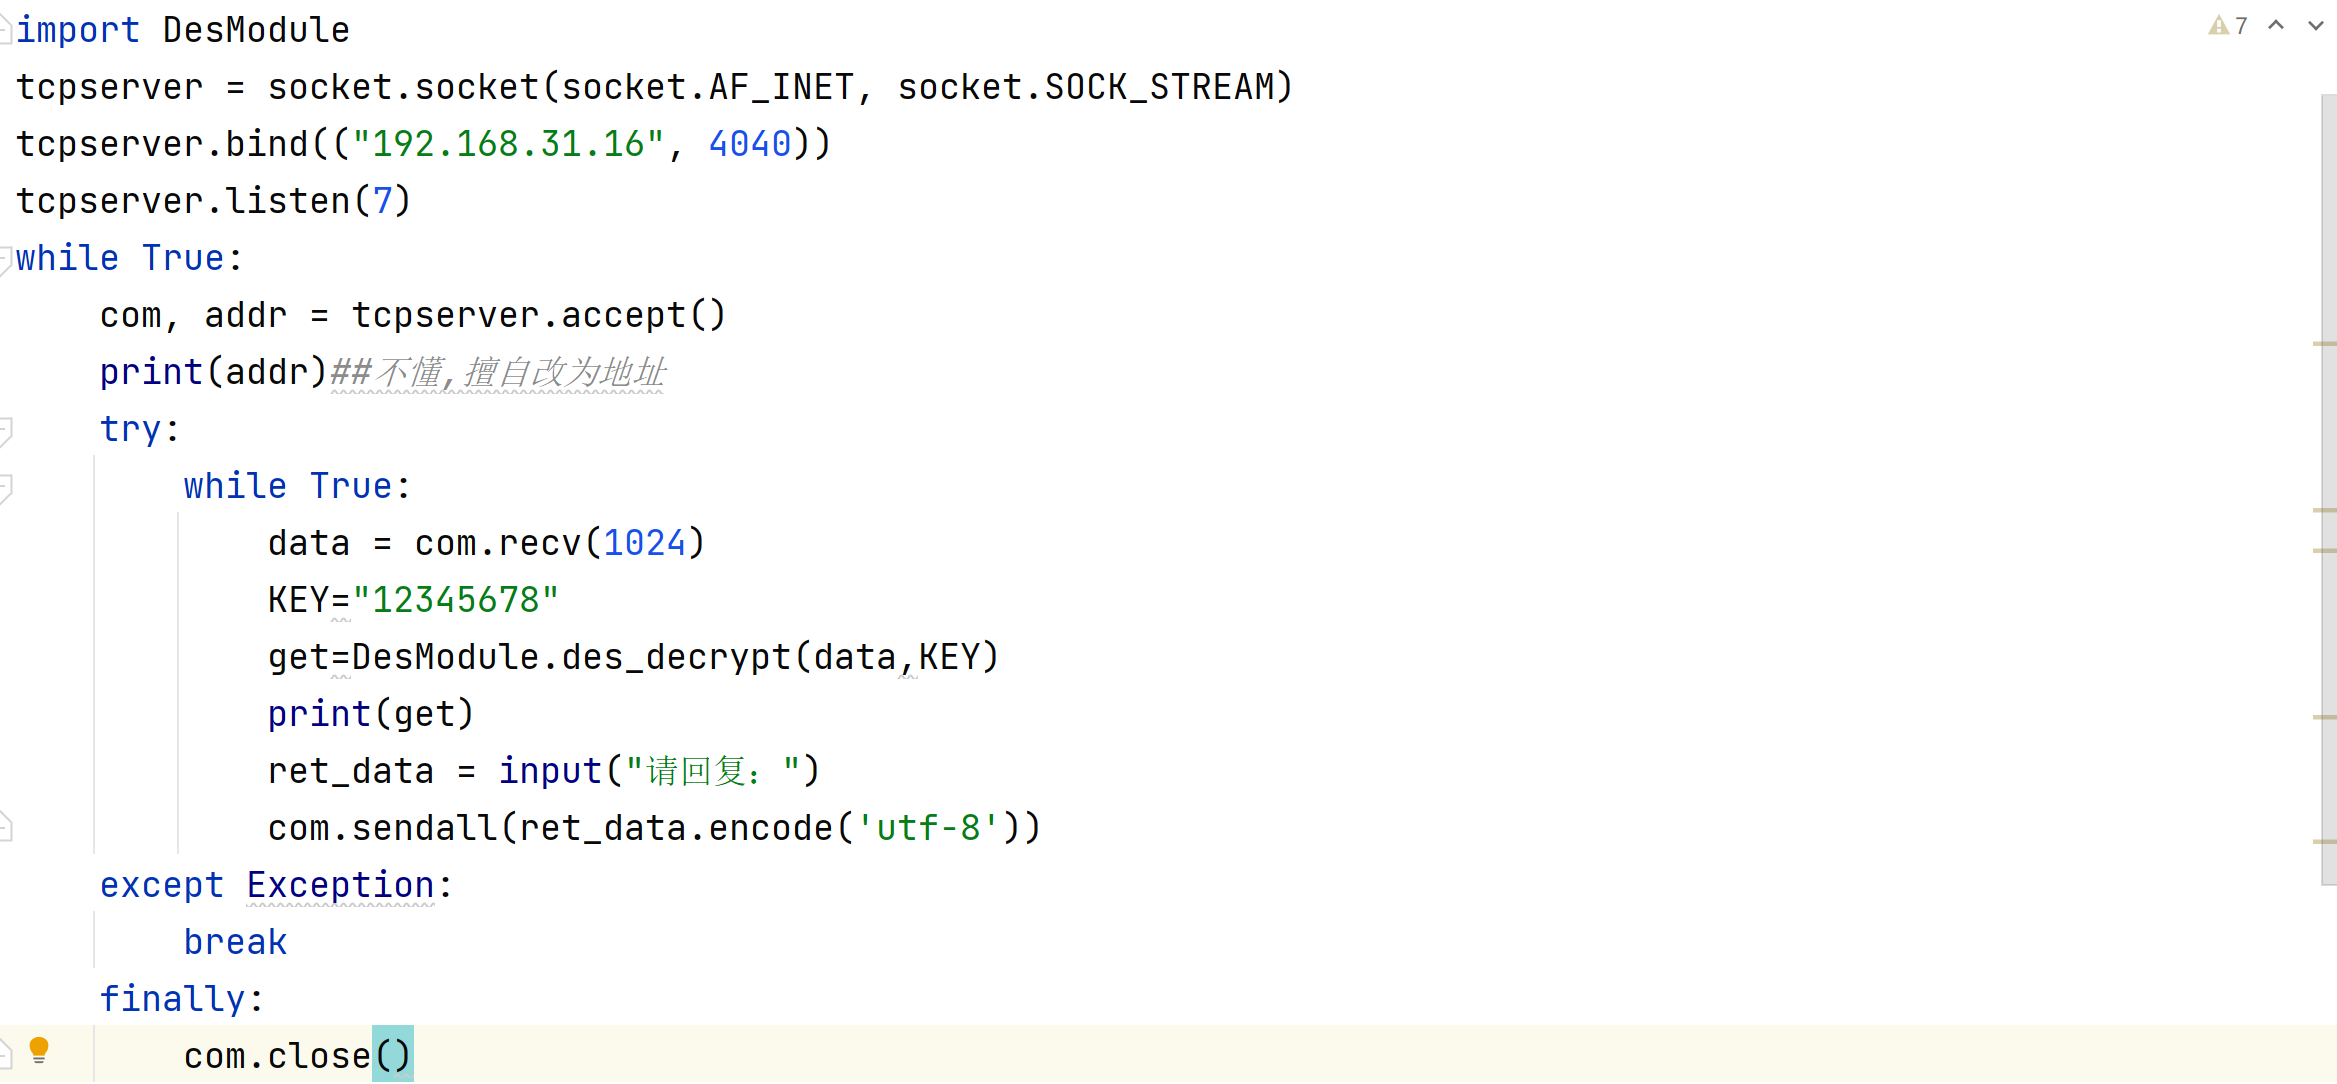Click the "192.168.31.16" IP string
Viewport: 2337px width, 1084px height.
tap(508, 144)
